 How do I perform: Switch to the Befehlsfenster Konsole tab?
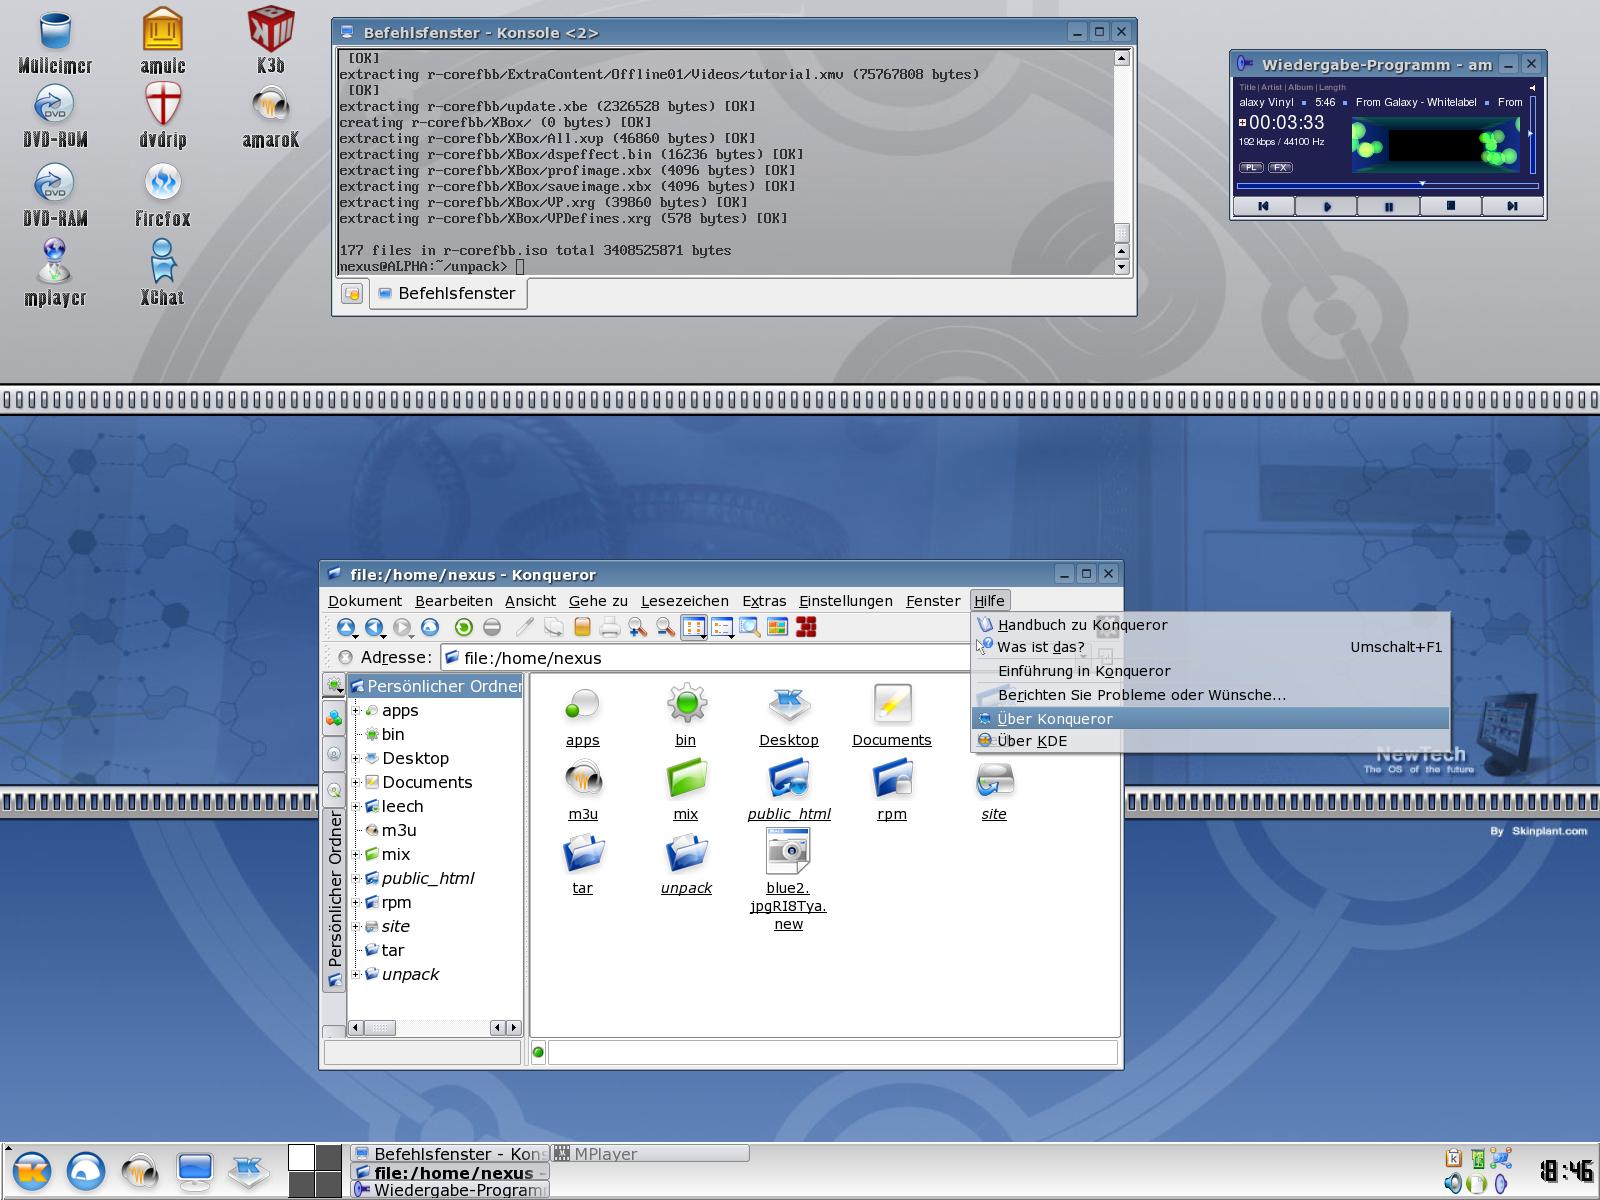pyautogui.click(x=448, y=293)
